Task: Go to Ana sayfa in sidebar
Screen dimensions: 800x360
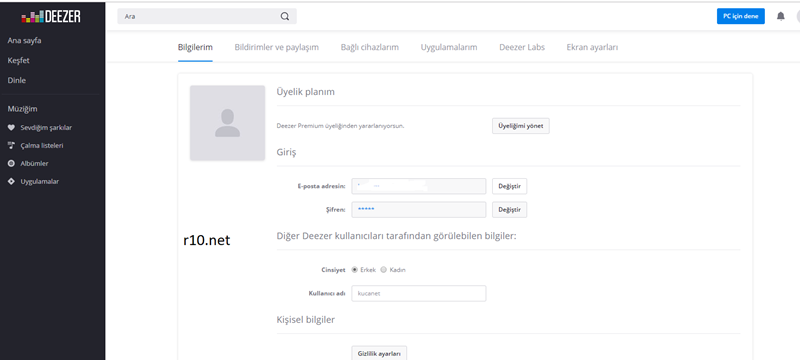Action: [24, 40]
